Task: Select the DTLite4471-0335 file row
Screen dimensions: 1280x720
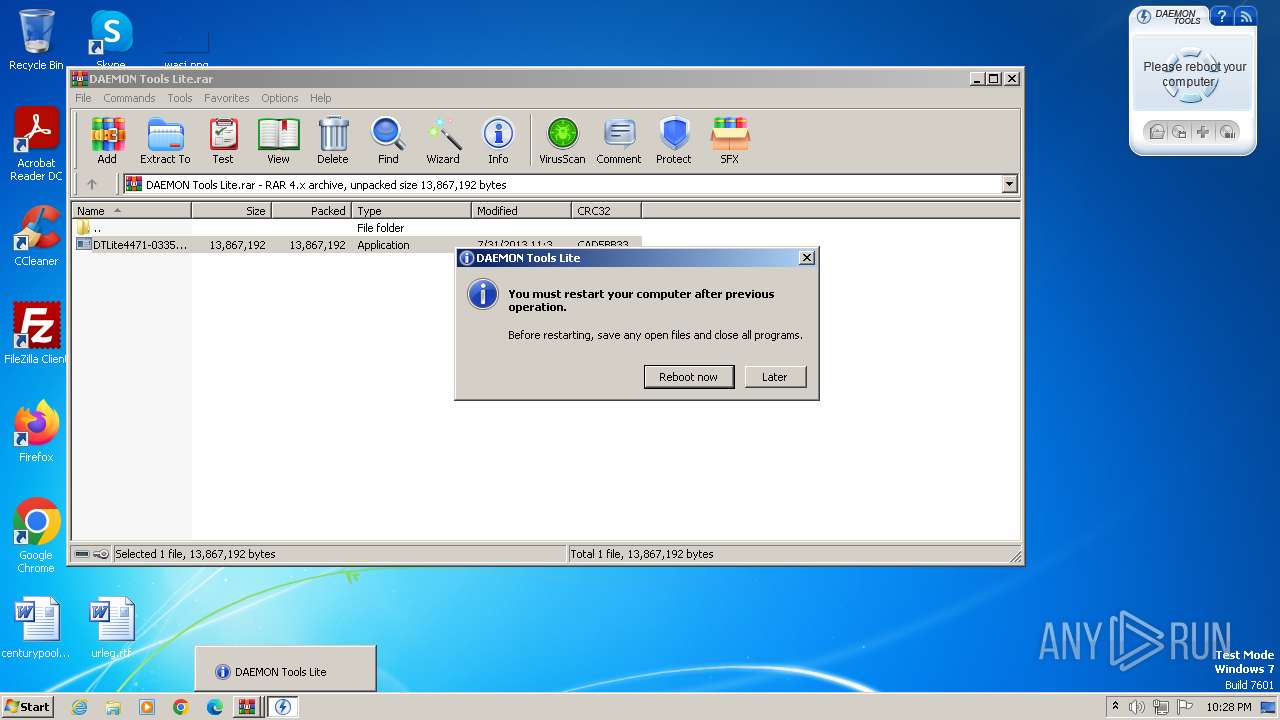Action: (x=357, y=245)
